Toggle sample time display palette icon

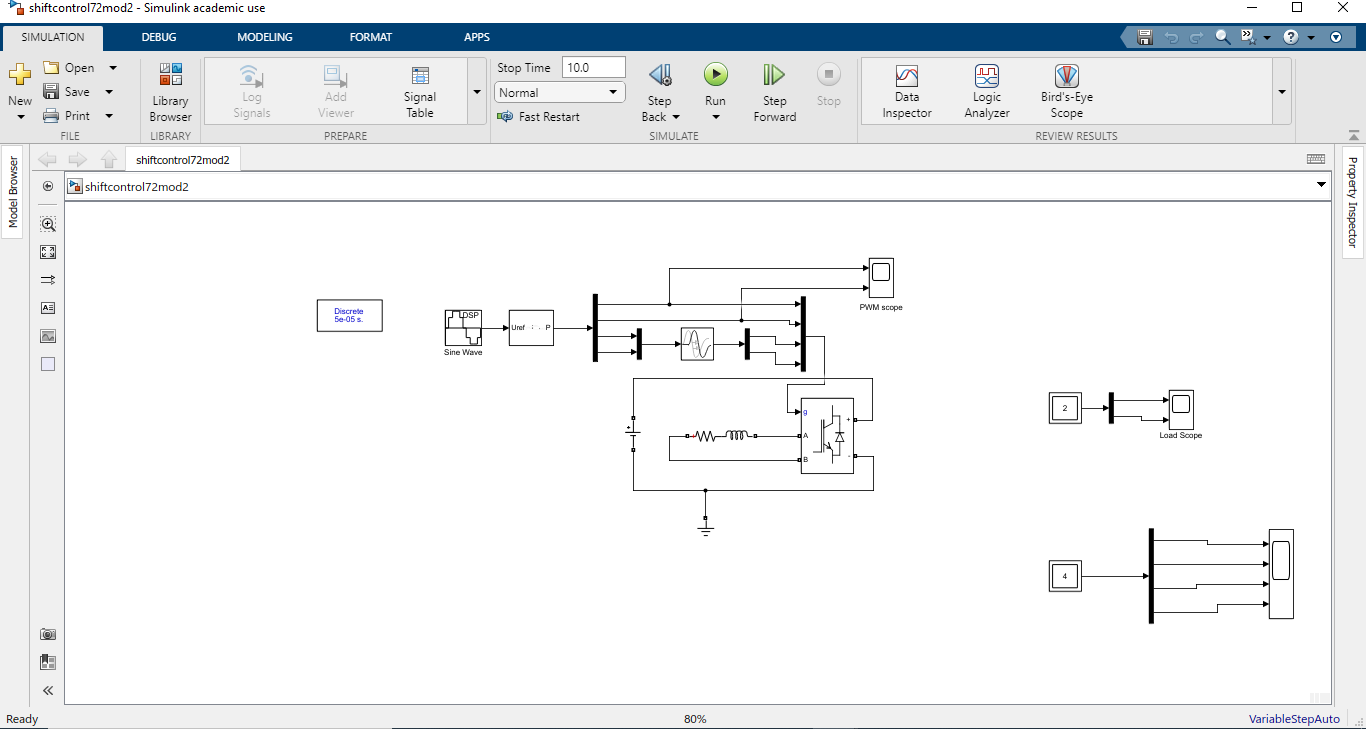[48, 280]
